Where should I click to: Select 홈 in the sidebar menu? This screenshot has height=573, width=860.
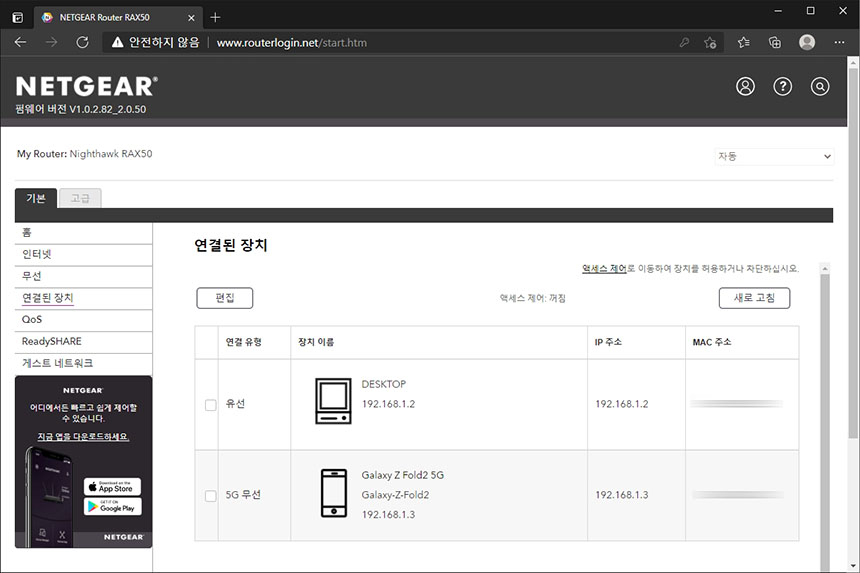[x=83, y=232]
